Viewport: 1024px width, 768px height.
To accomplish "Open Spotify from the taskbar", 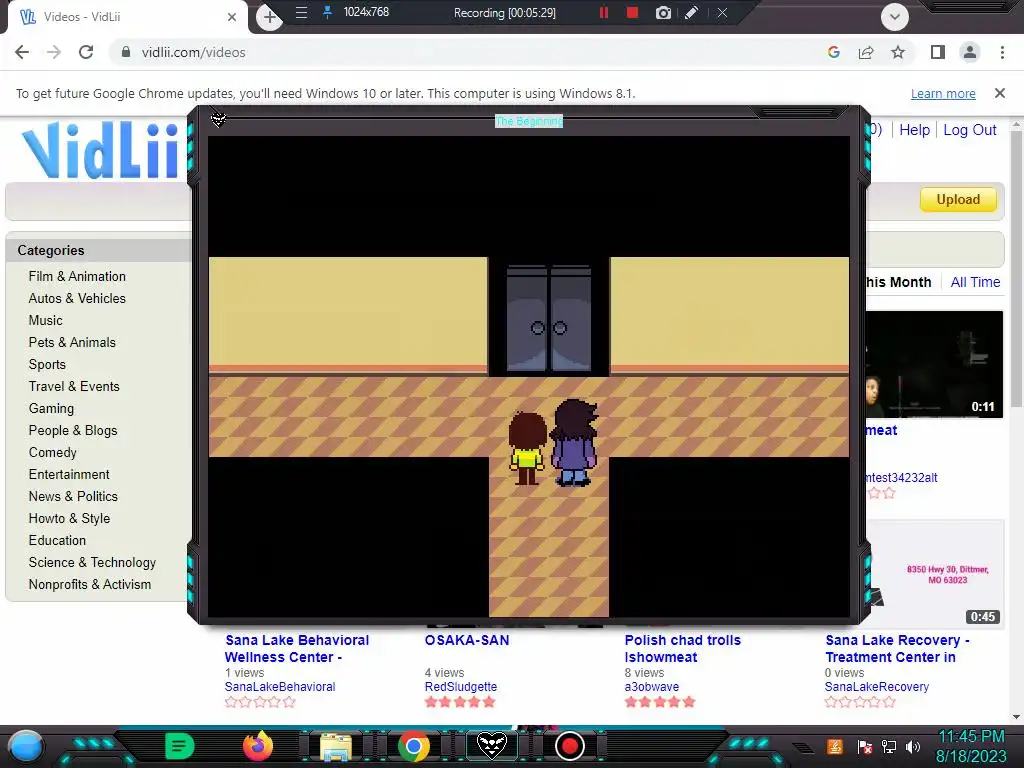I will pyautogui.click(x=180, y=746).
